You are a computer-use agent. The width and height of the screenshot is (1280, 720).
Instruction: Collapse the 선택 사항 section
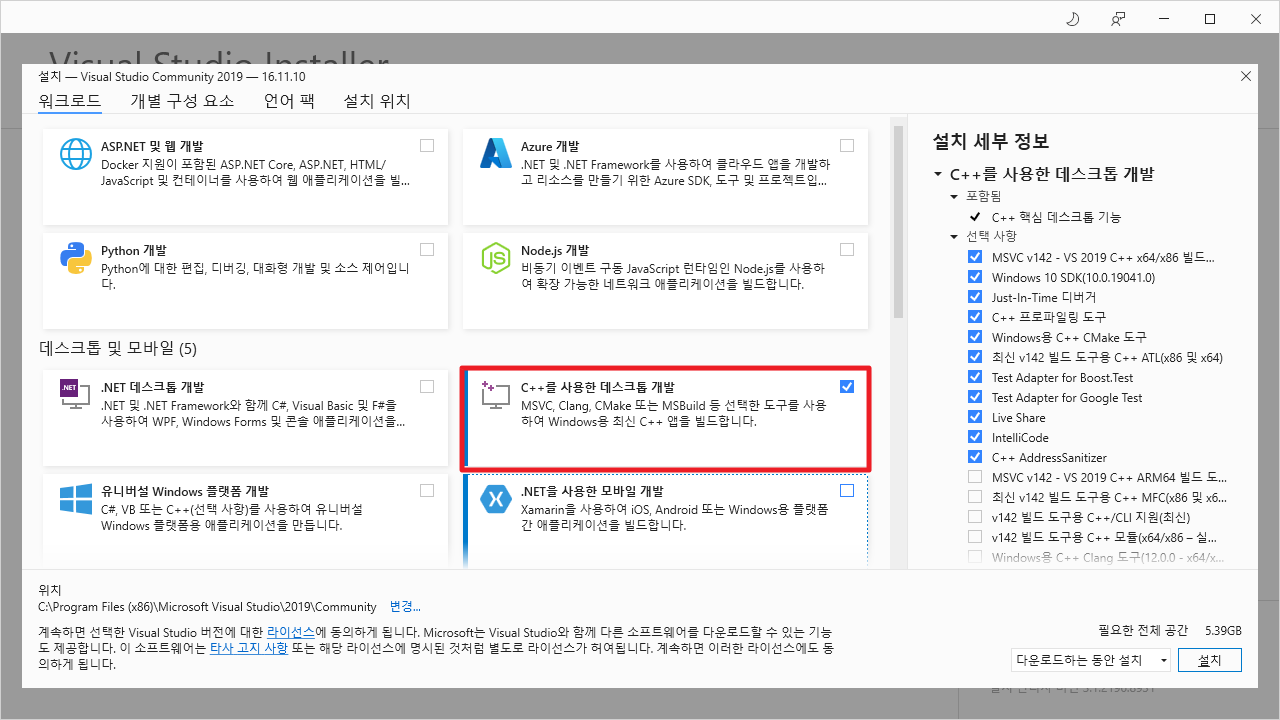[x=955, y=237]
